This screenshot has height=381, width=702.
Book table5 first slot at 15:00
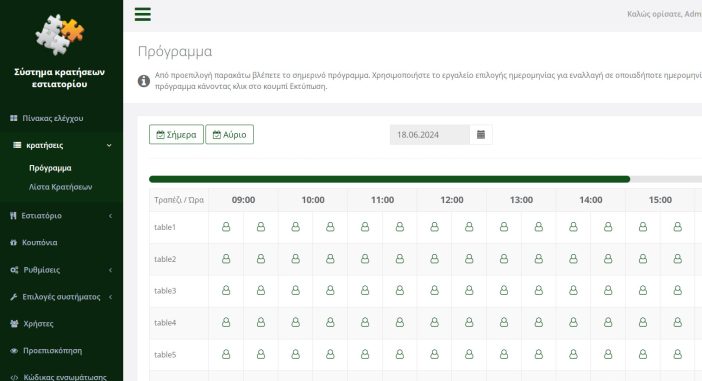643,355
